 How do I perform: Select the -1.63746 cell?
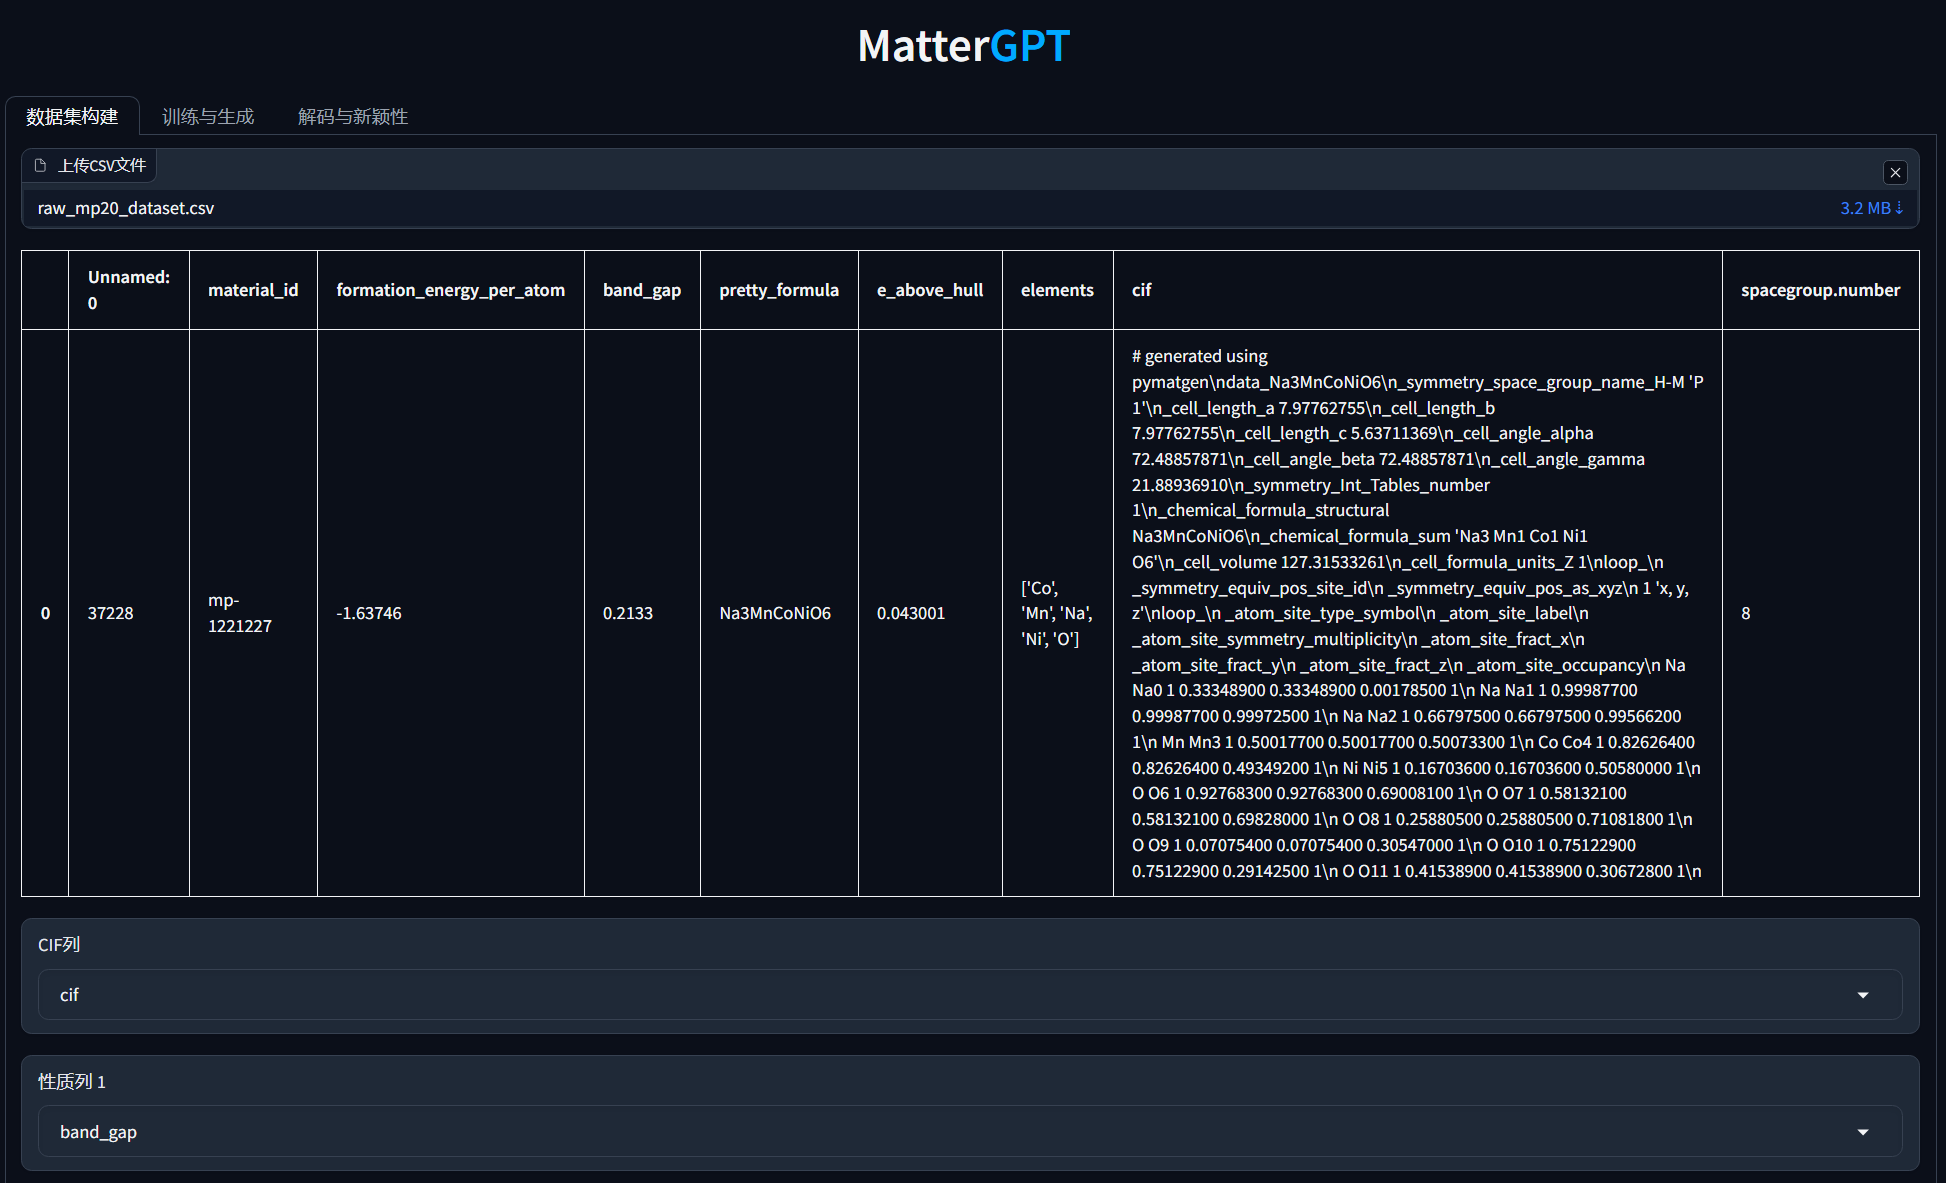[451, 613]
